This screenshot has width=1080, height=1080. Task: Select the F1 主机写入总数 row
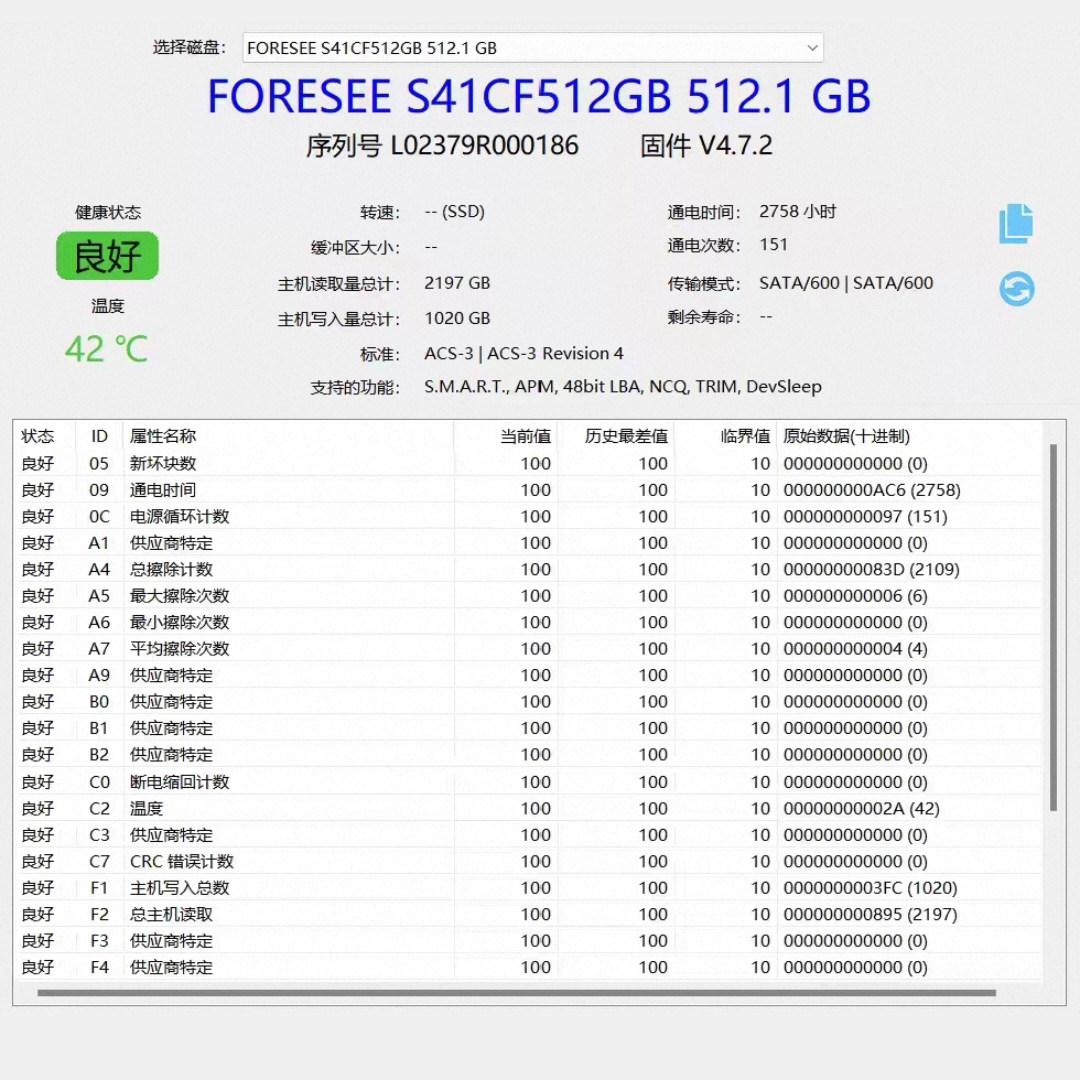point(528,888)
